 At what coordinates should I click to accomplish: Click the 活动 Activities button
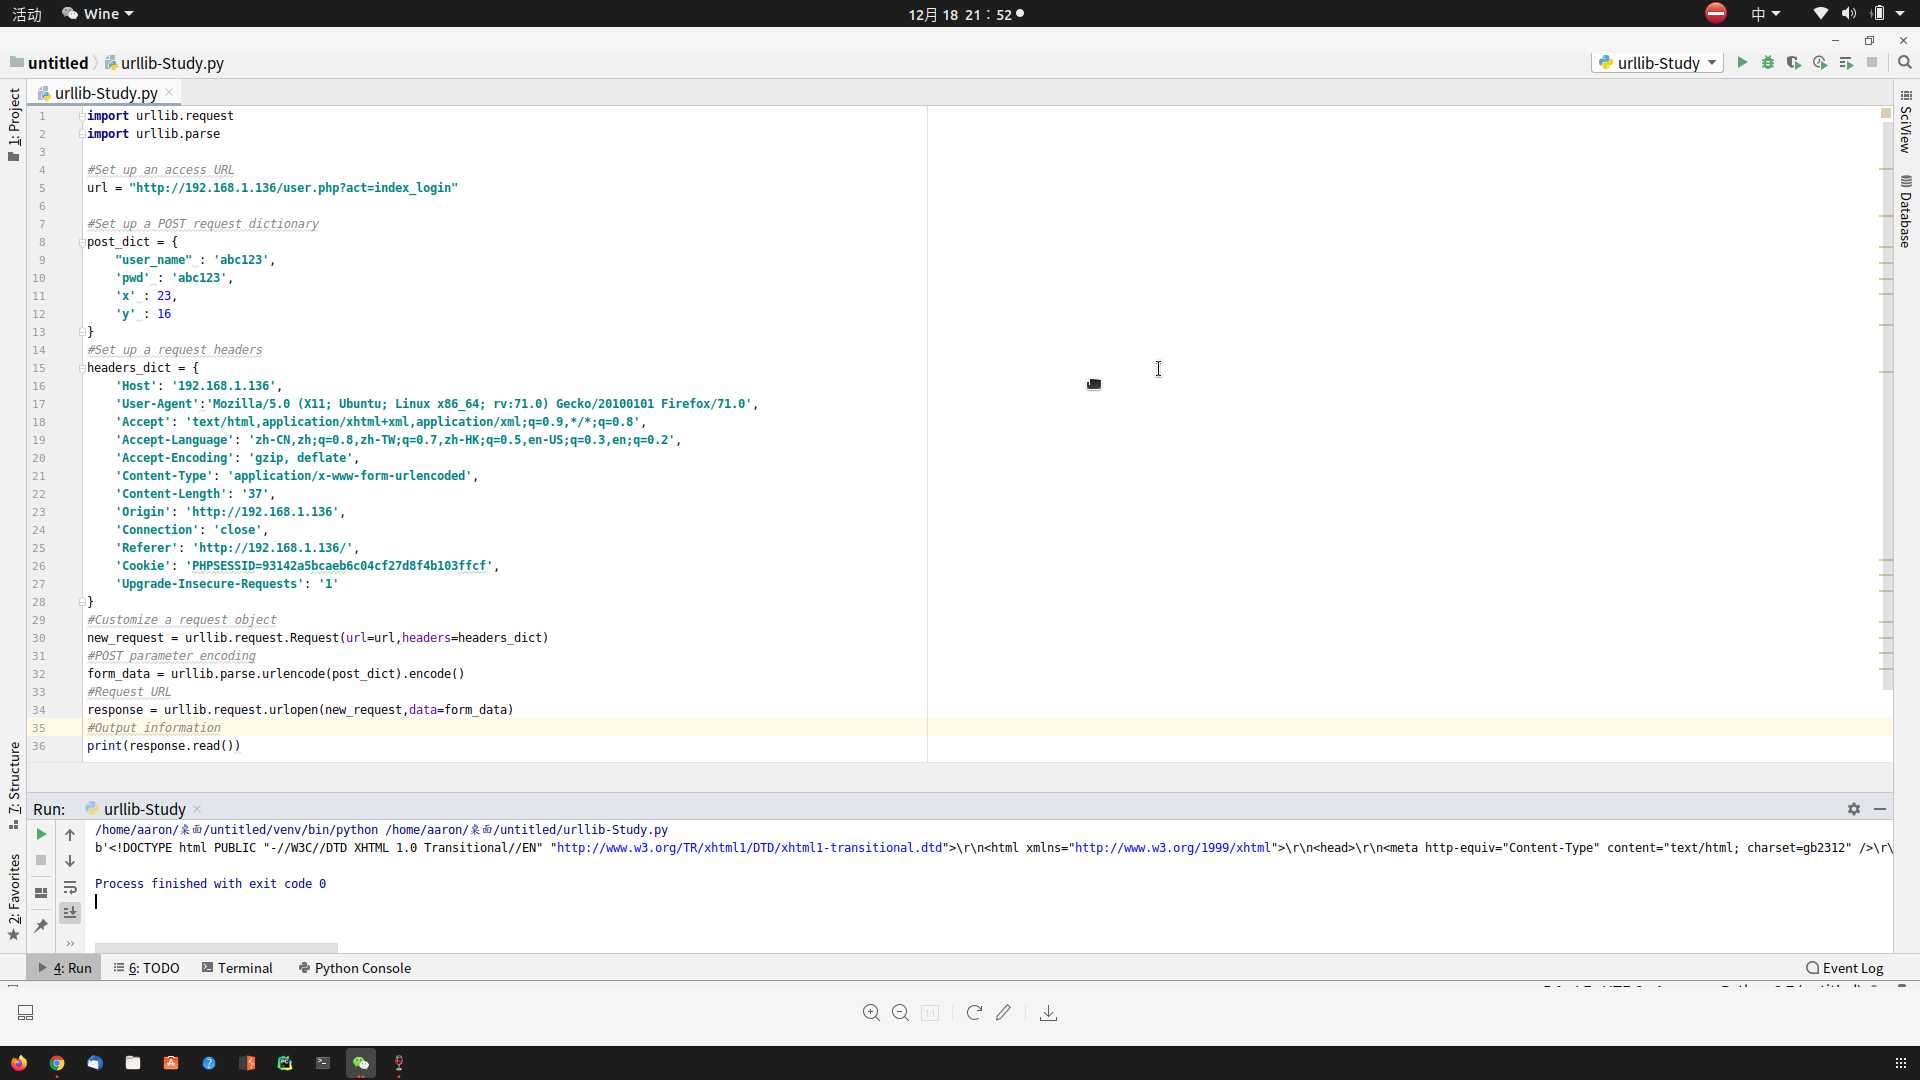point(27,14)
